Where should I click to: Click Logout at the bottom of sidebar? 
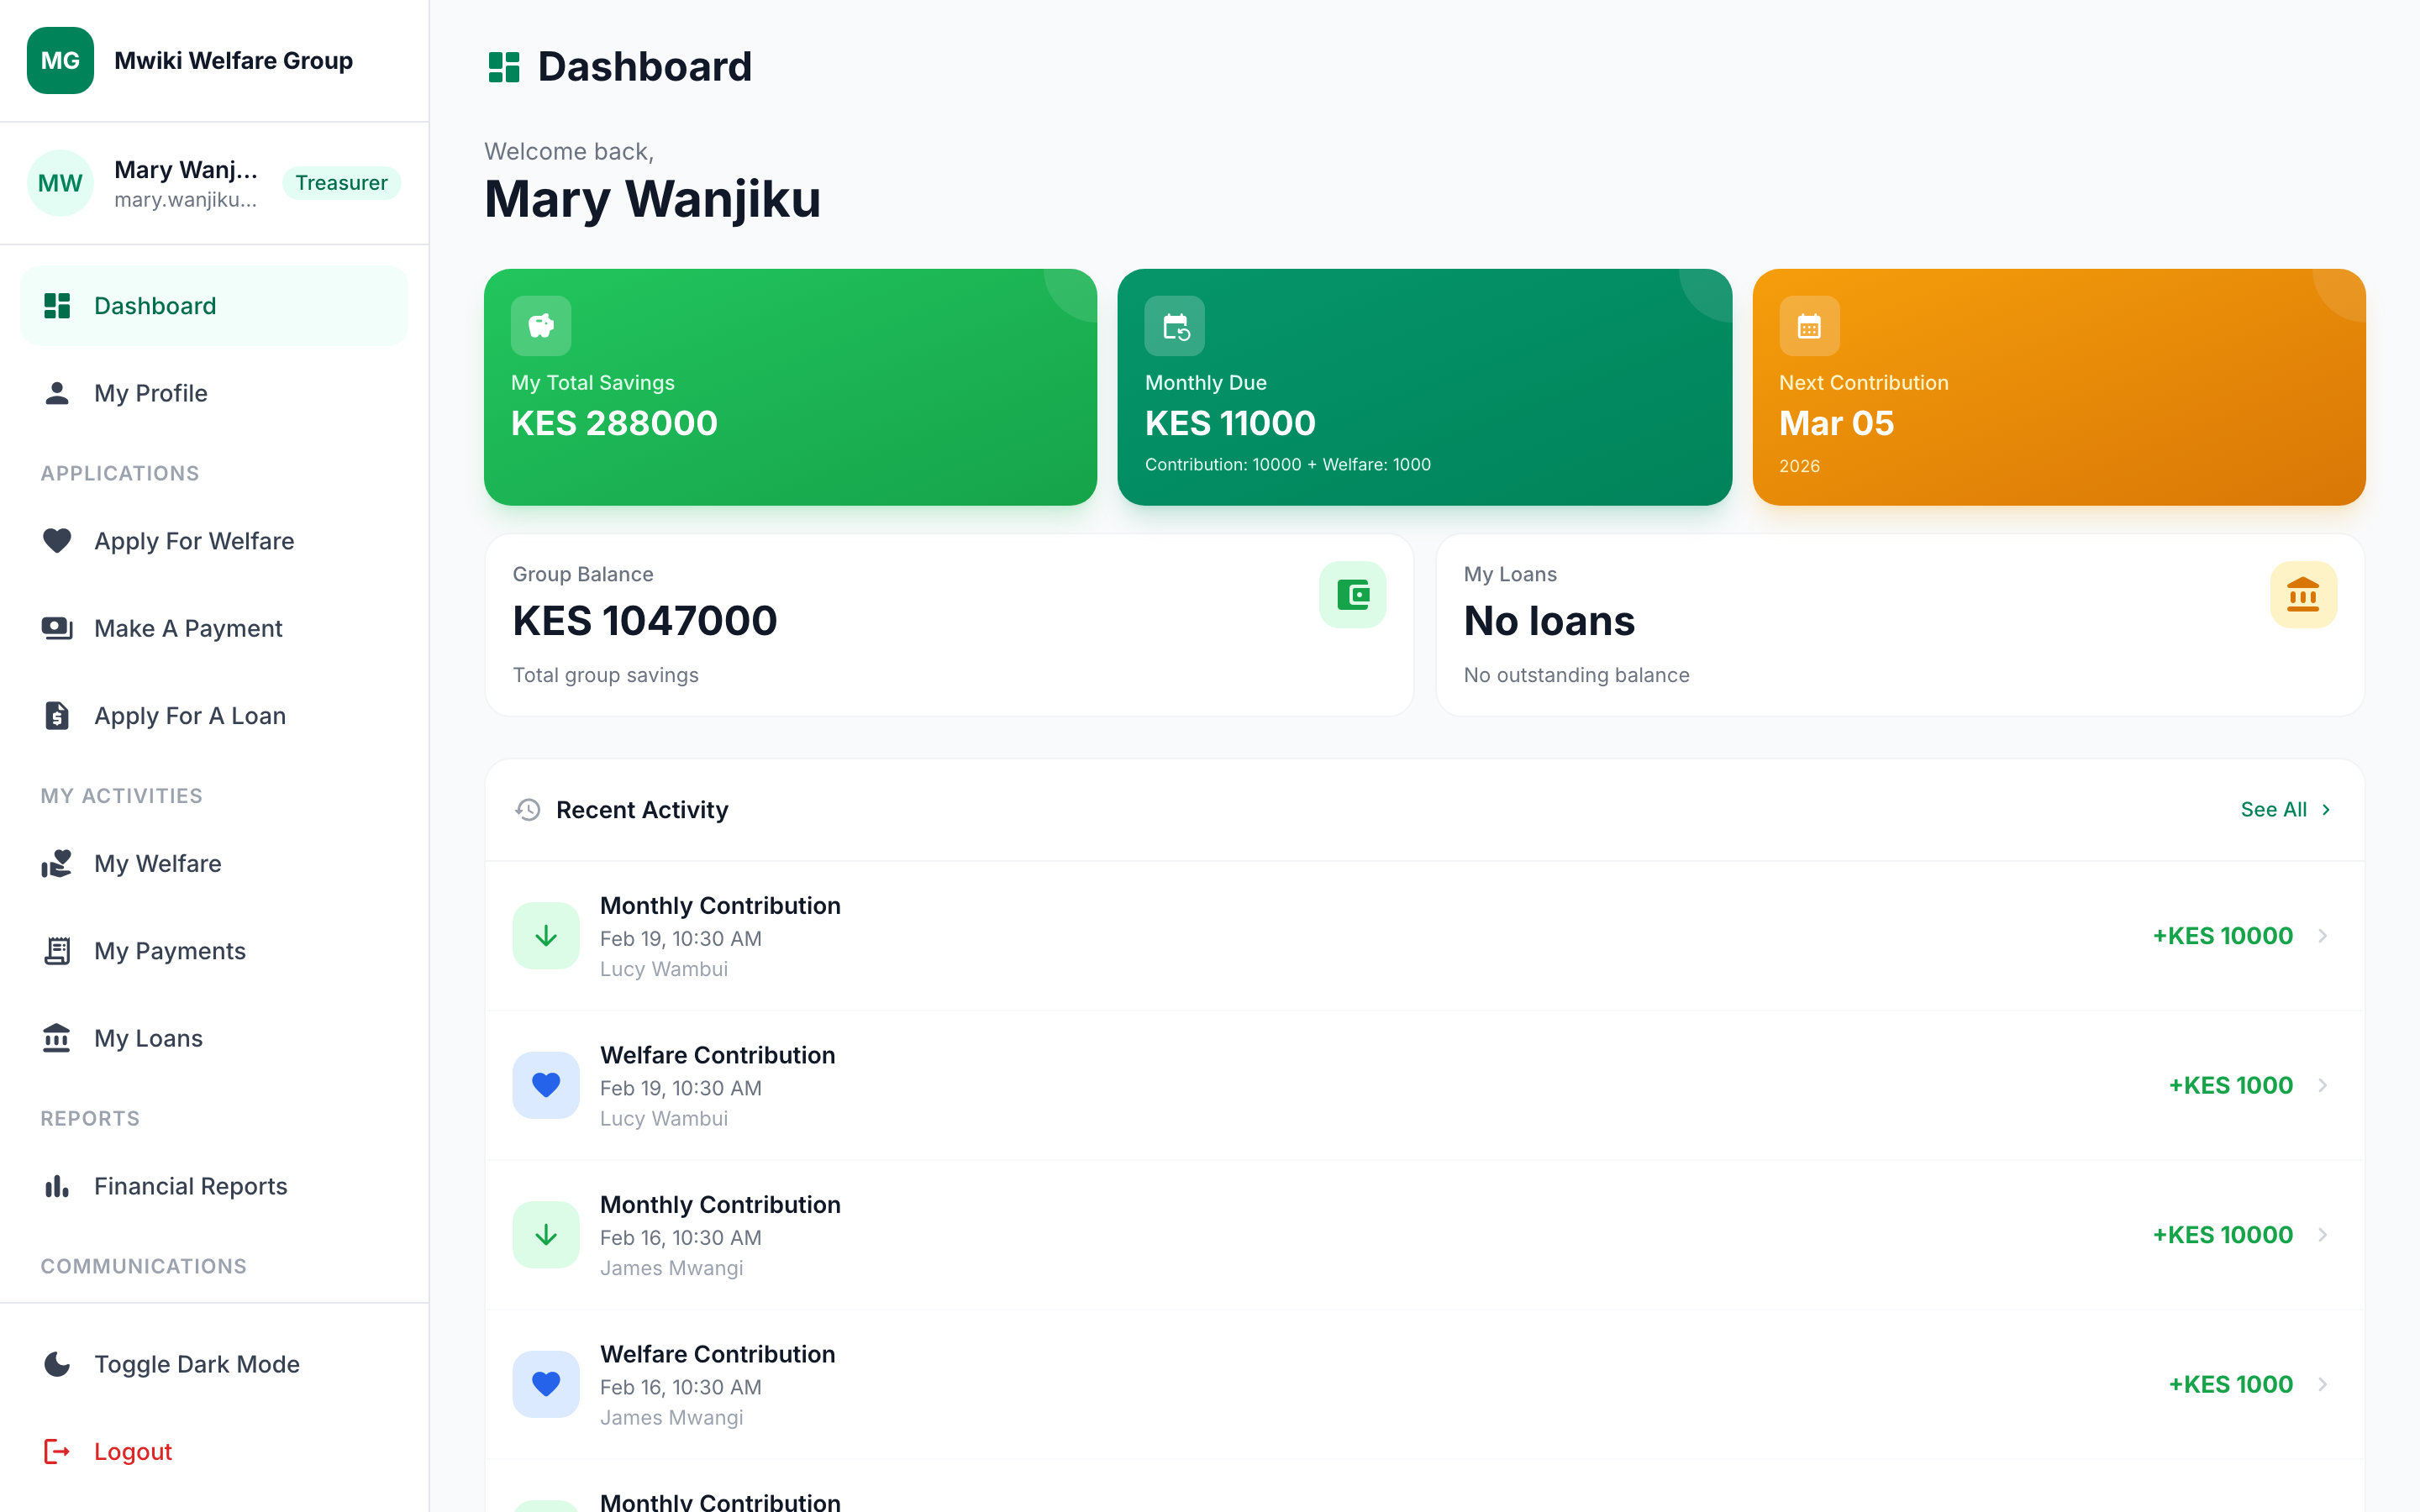tap(132, 1451)
